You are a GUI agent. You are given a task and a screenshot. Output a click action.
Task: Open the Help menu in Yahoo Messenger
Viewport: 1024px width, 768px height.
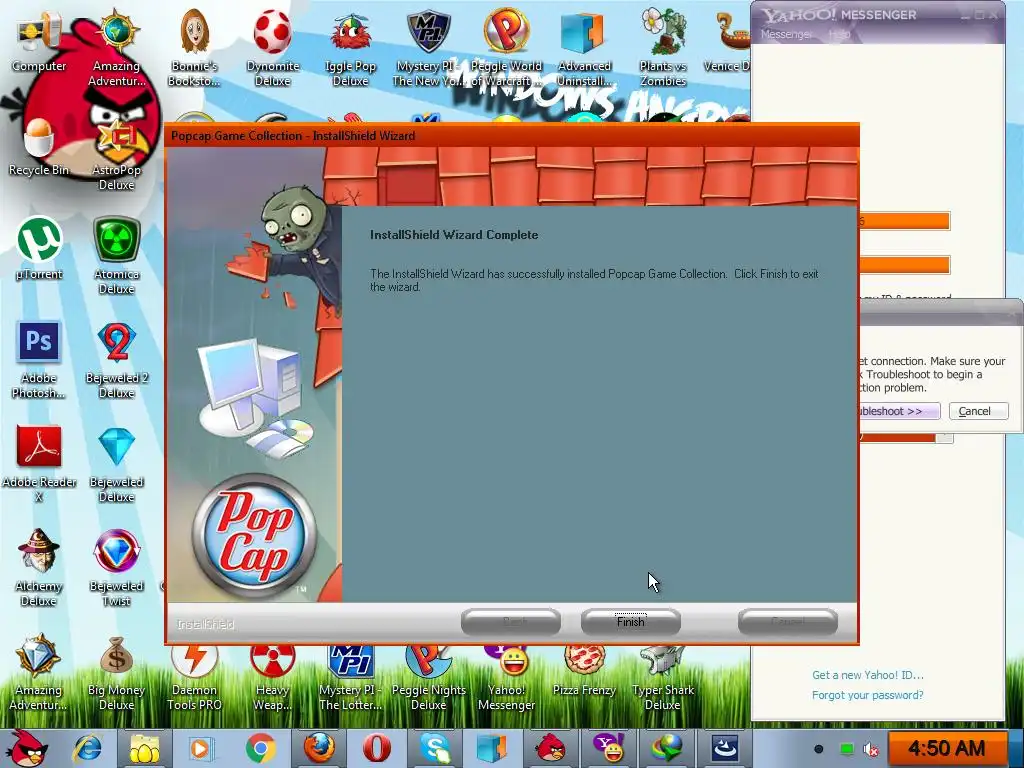point(840,34)
